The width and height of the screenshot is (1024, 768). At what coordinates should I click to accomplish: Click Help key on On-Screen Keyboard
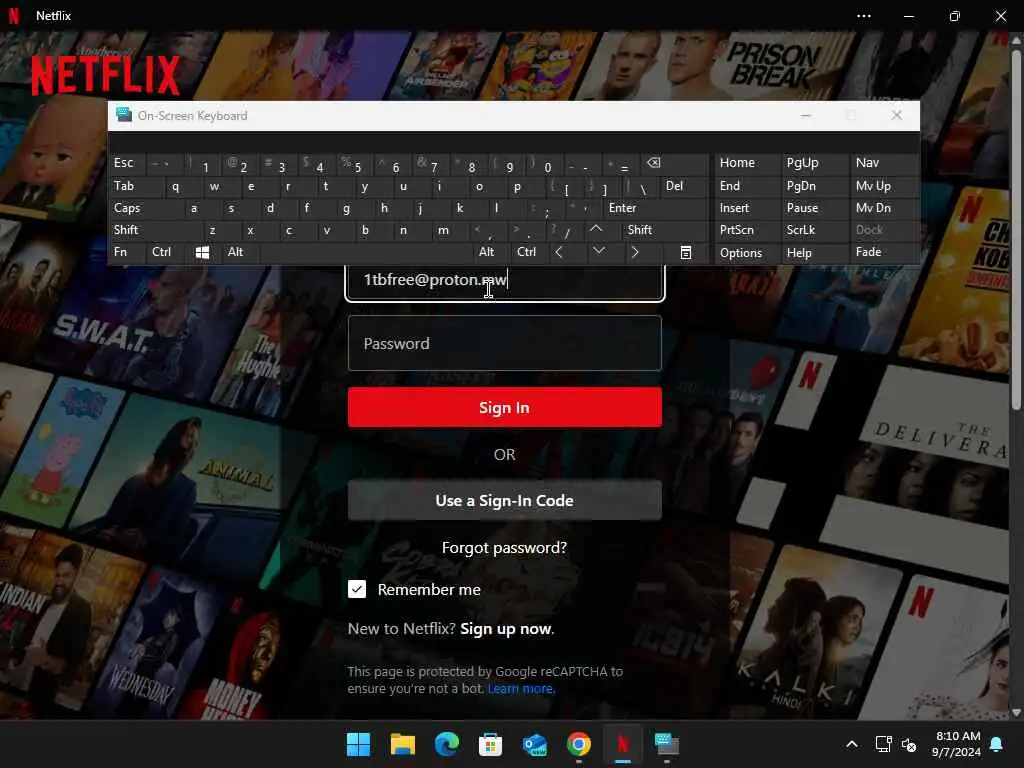pyautogui.click(x=814, y=253)
